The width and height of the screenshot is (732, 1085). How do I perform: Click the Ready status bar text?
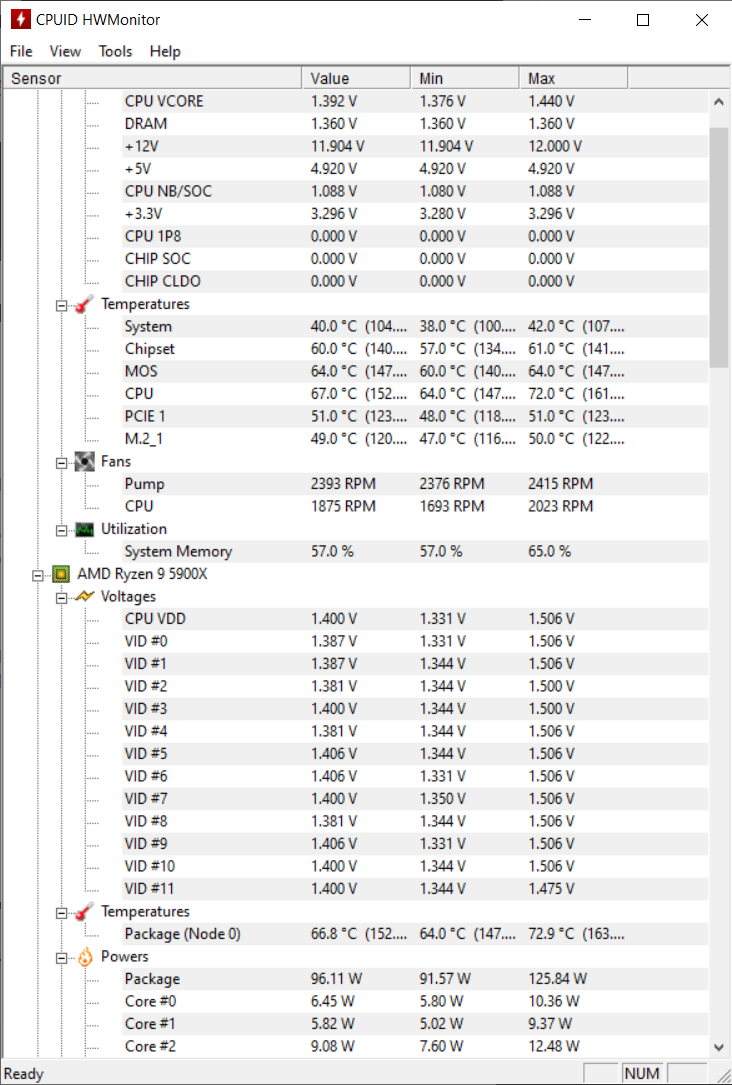pos(24,1074)
